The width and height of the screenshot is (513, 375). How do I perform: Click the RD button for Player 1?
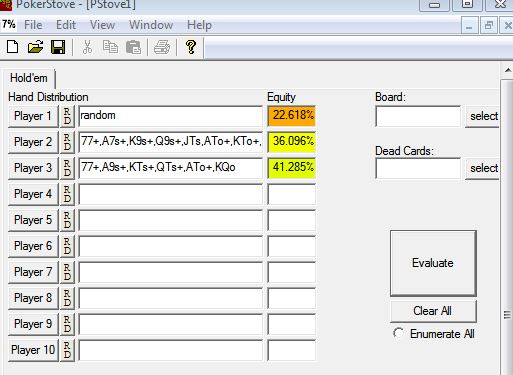point(67,116)
